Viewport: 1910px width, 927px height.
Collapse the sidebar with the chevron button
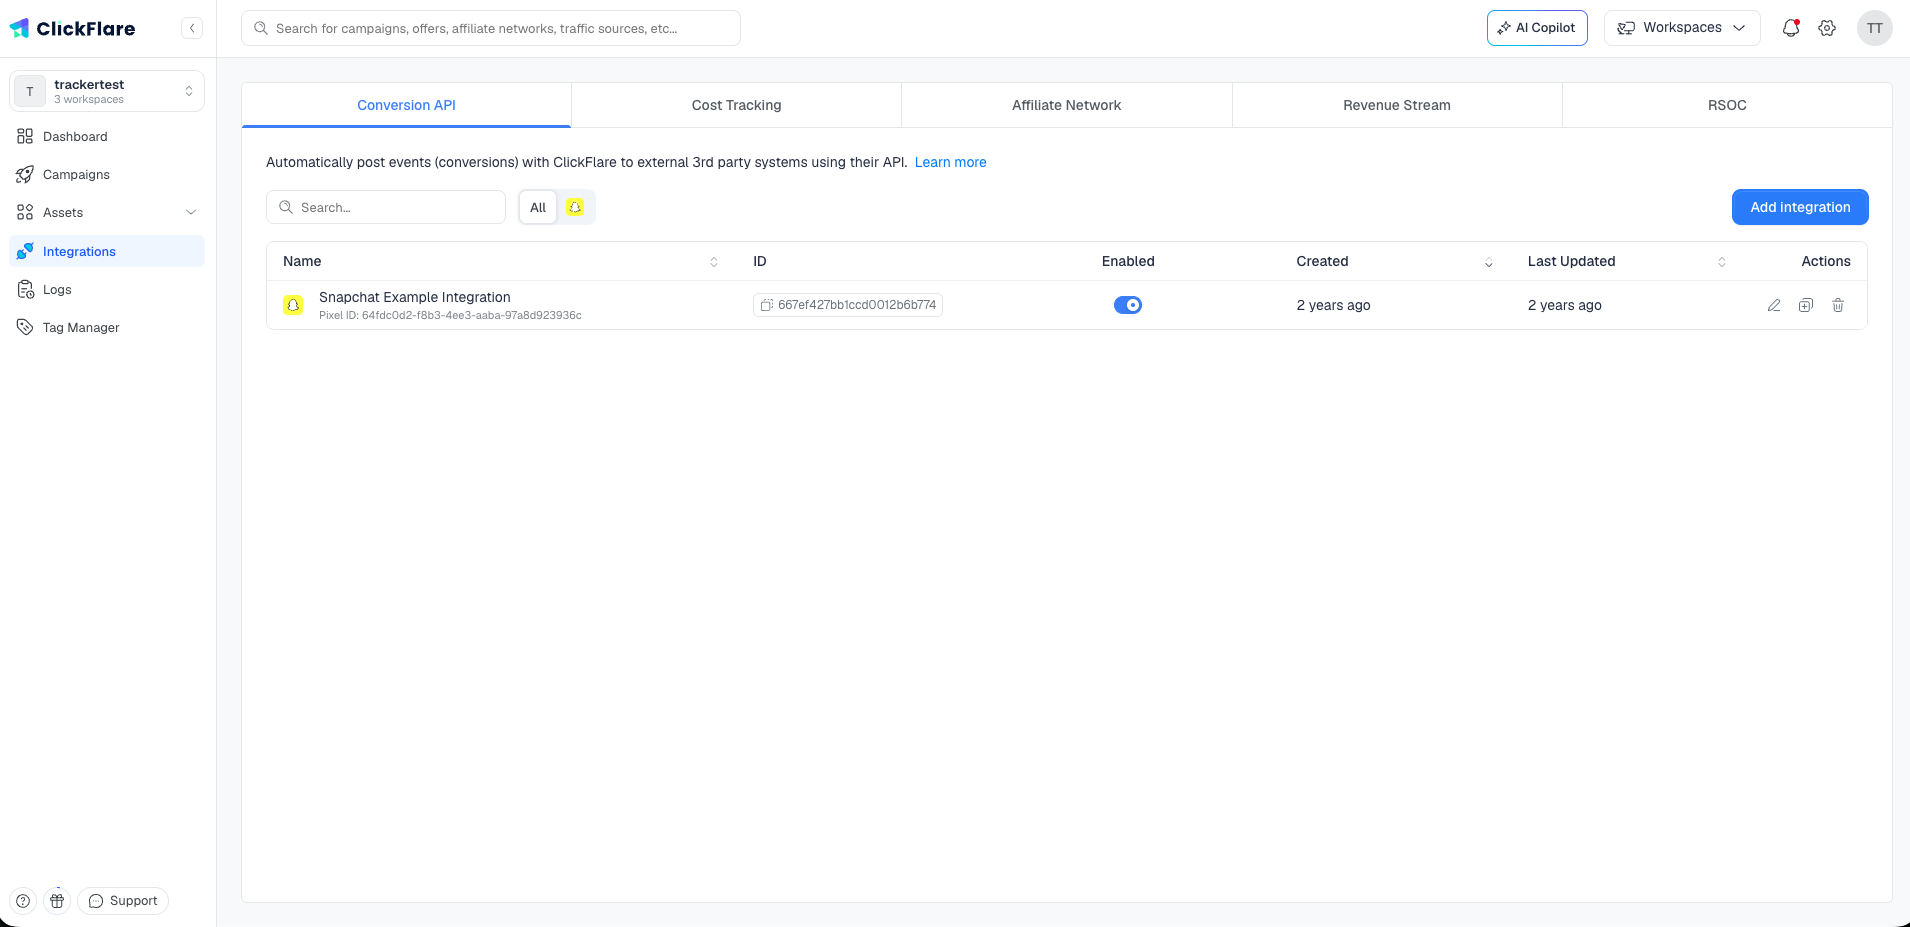192,28
